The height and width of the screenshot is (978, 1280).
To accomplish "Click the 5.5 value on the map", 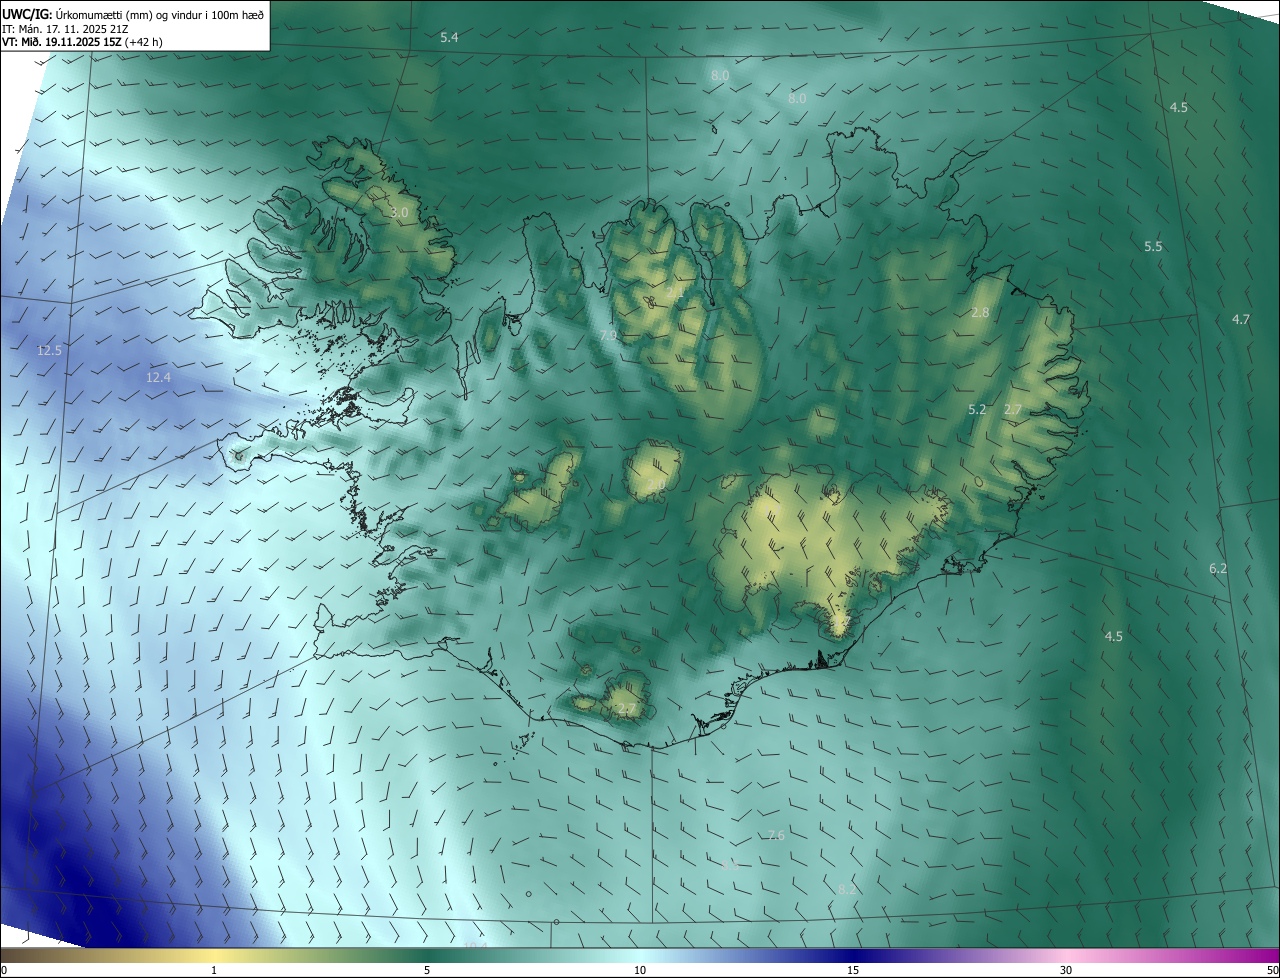I will [1153, 246].
